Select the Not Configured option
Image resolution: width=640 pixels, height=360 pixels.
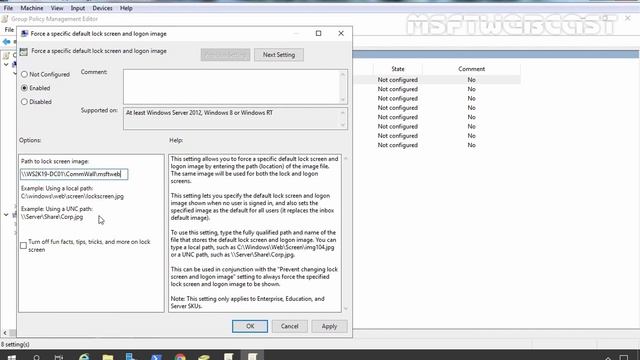click(x=24, y=74)
